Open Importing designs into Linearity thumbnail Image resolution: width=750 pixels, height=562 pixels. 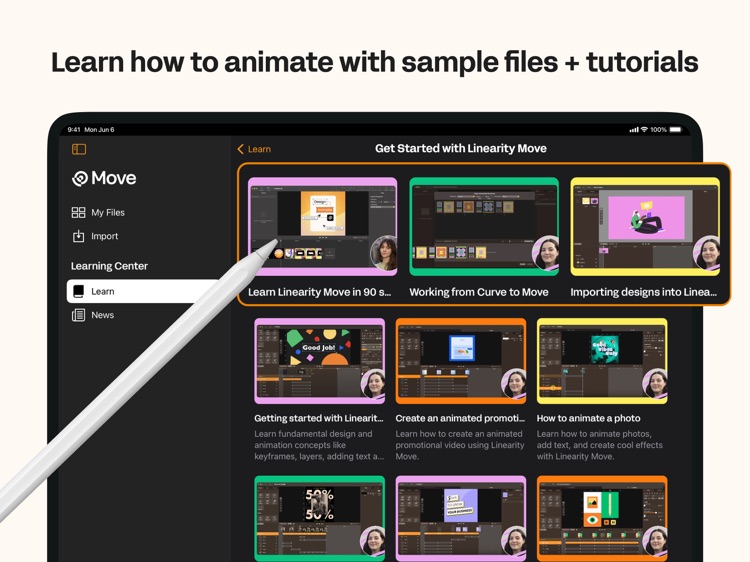(x=645, y=226)
